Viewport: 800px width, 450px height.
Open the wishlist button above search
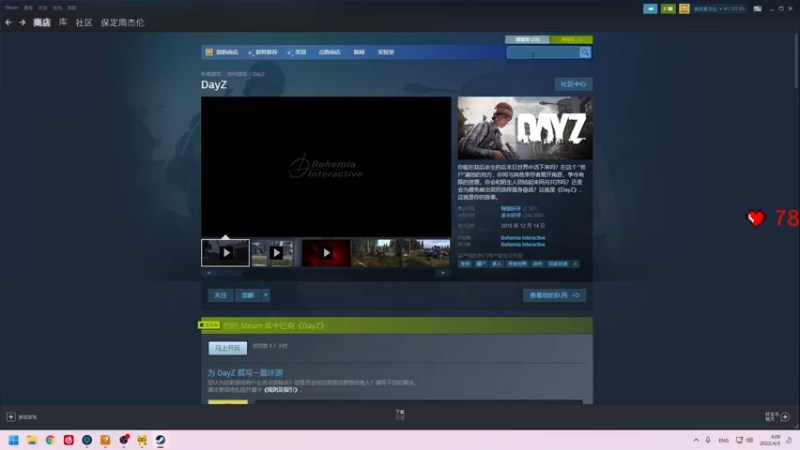coord(527,39)
